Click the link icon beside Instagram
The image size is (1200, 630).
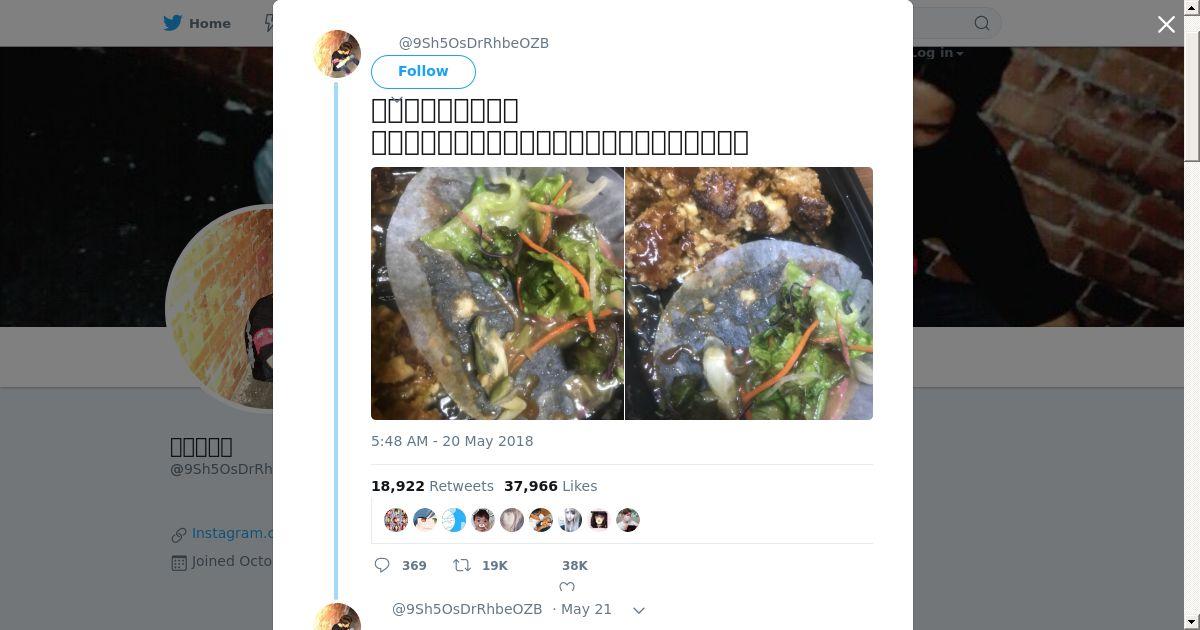[179, 534]
